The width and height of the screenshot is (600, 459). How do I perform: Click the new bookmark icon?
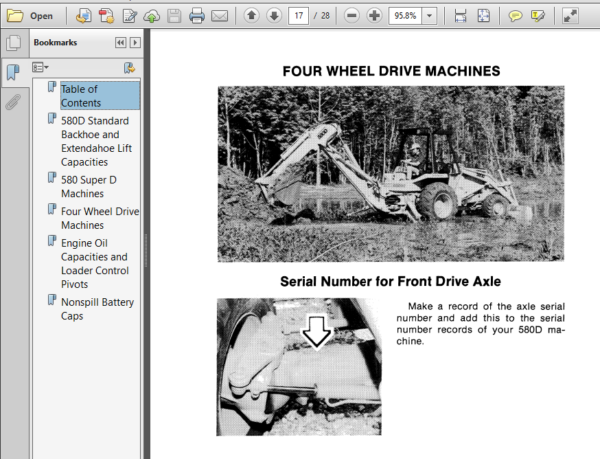pyautogui.click(x=129, y=68)
